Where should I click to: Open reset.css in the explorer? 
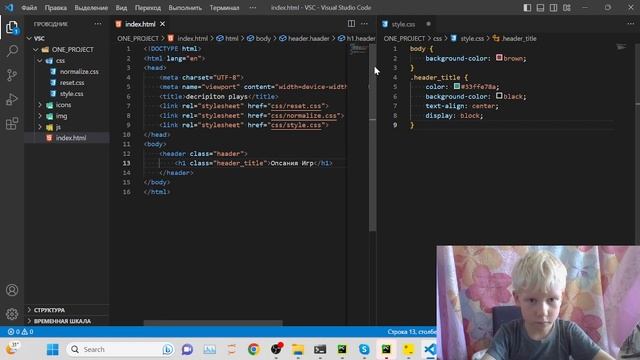click(72, 82)
